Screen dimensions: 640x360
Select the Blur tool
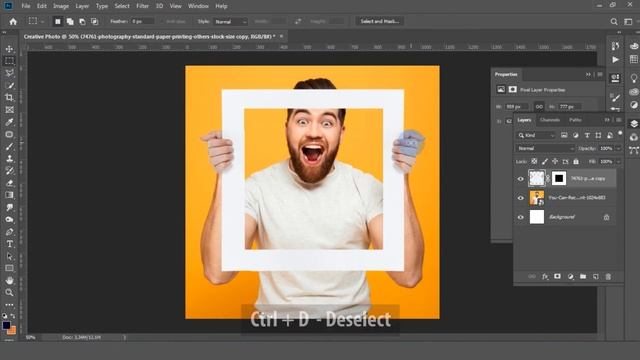9,207
